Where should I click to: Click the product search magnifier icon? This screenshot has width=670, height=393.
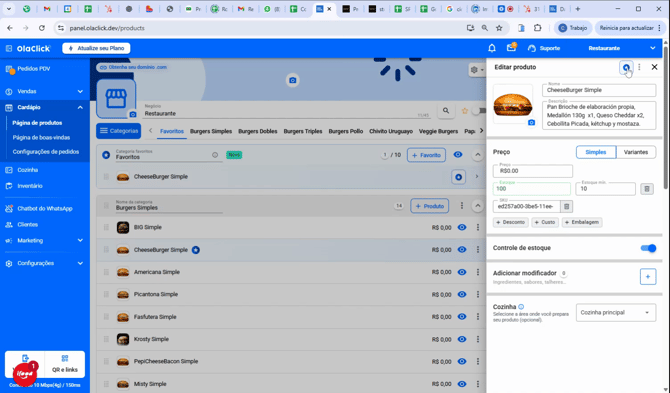446,111
